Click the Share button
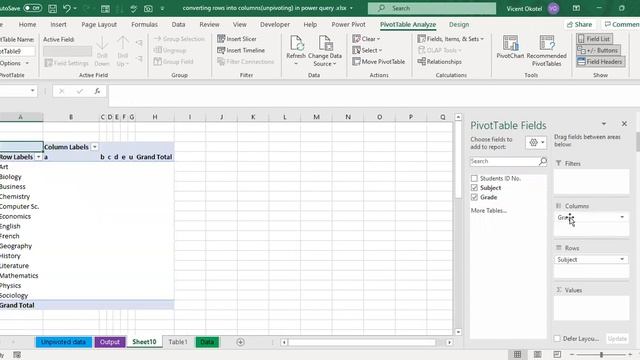This screenshot has height=360, width=640. tap(579, 24)
